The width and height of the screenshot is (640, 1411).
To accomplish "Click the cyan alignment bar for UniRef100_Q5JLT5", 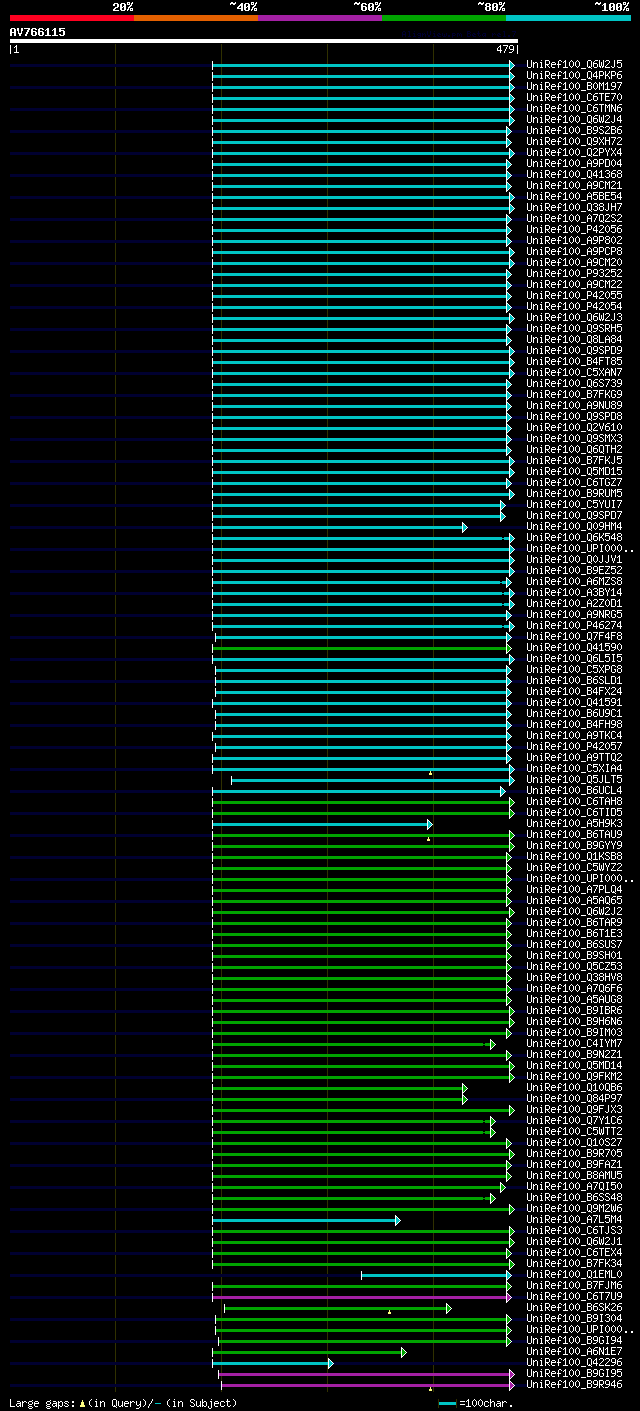I will pyautogui.click(x=373, y=780).
